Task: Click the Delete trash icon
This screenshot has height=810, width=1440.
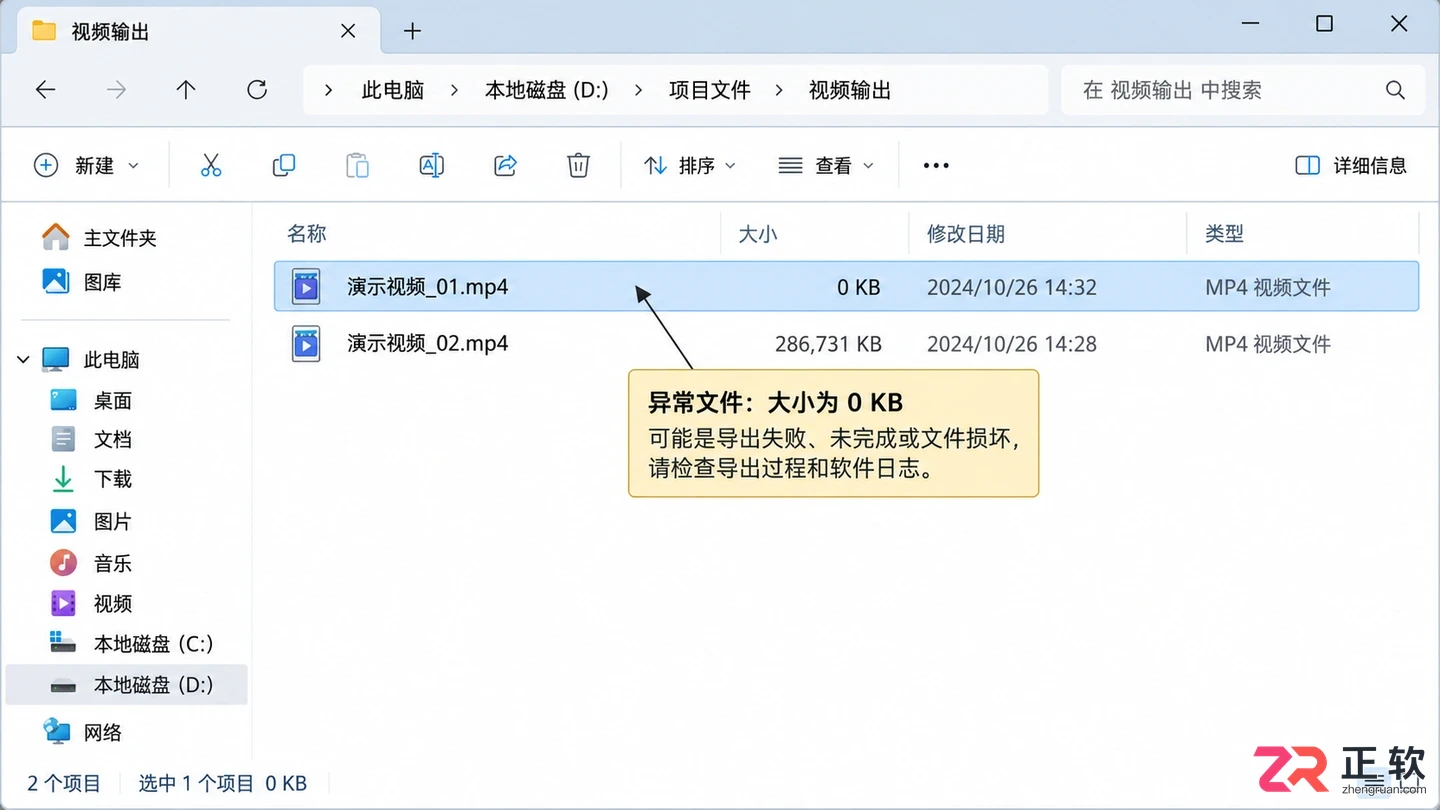Action: [578, 165]
